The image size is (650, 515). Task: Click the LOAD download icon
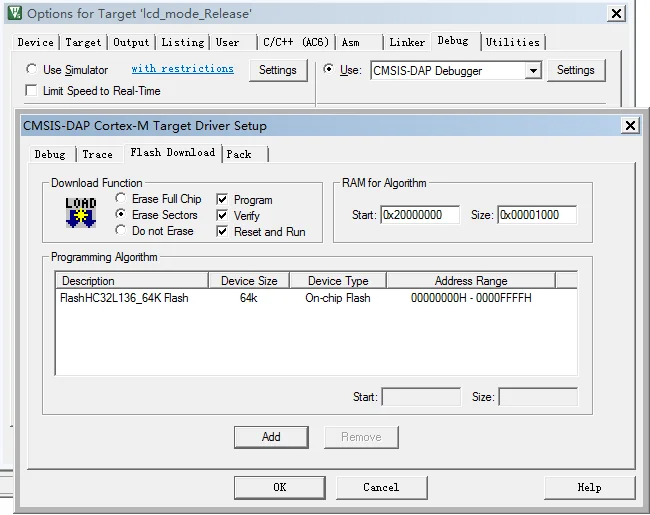tap(81, 213)
